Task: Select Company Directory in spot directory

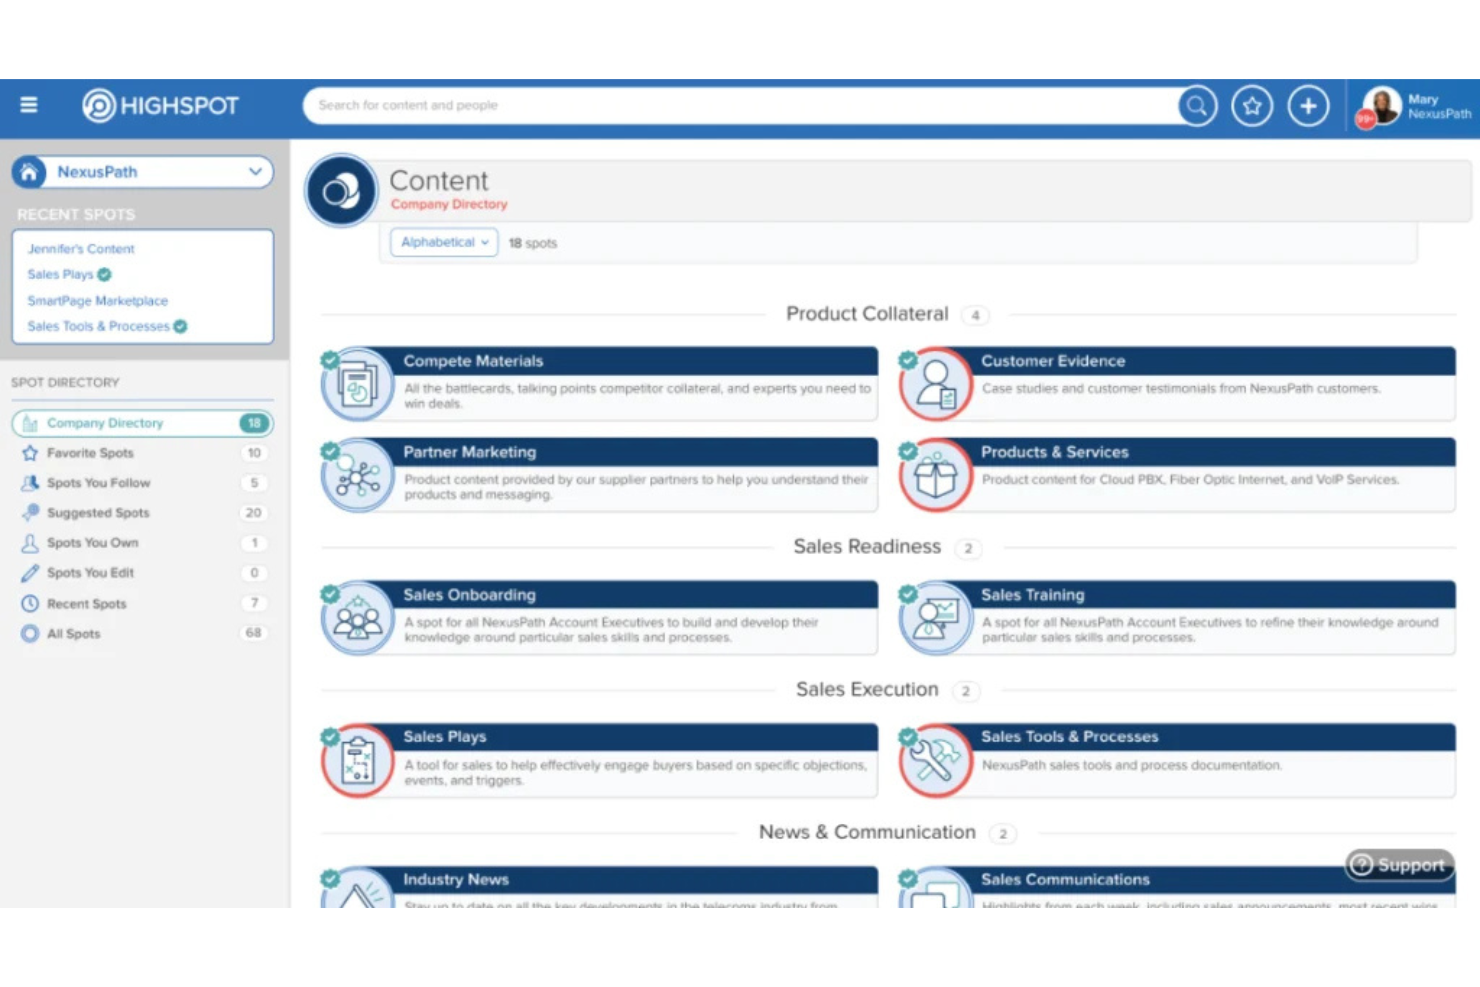Action: [143, 423]
